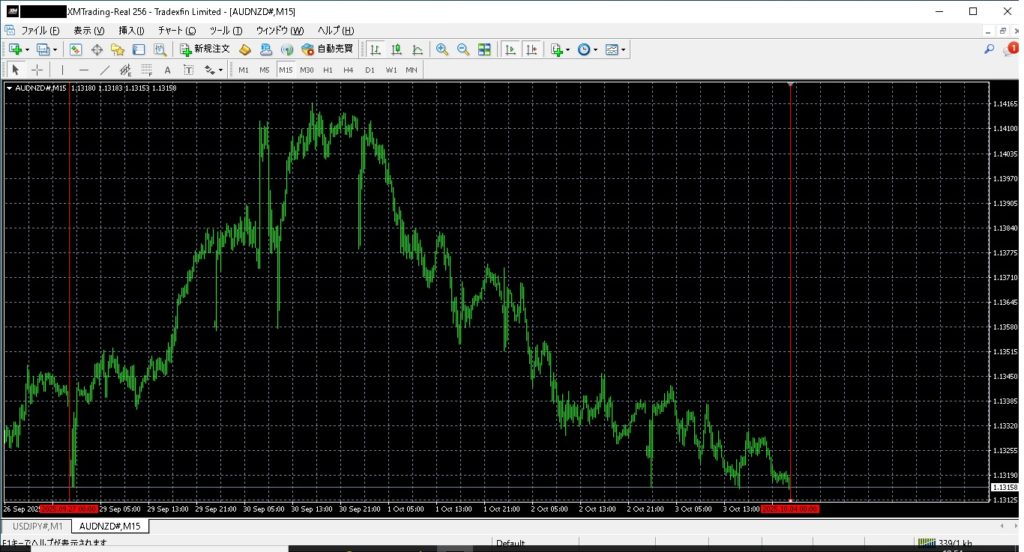
Task: Pick the trendline drawing tool
Action: pyautogui.click(x=105, y=70)
